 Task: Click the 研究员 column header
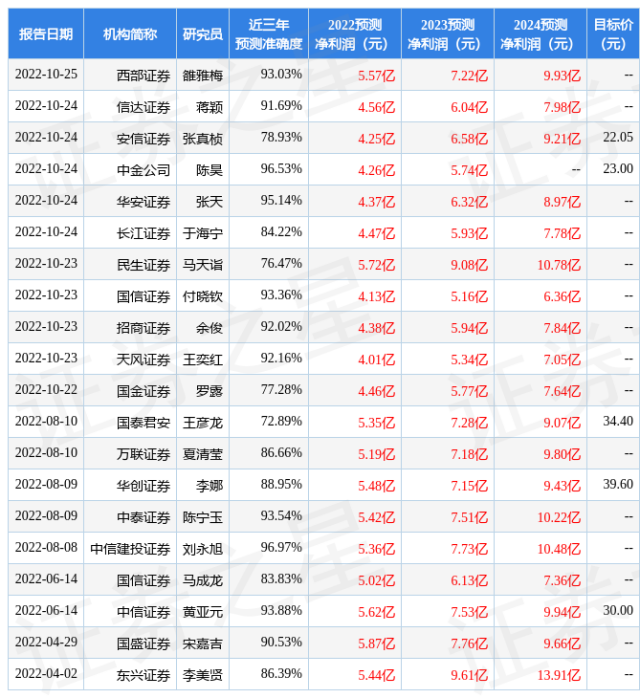(x=203, y=34)
